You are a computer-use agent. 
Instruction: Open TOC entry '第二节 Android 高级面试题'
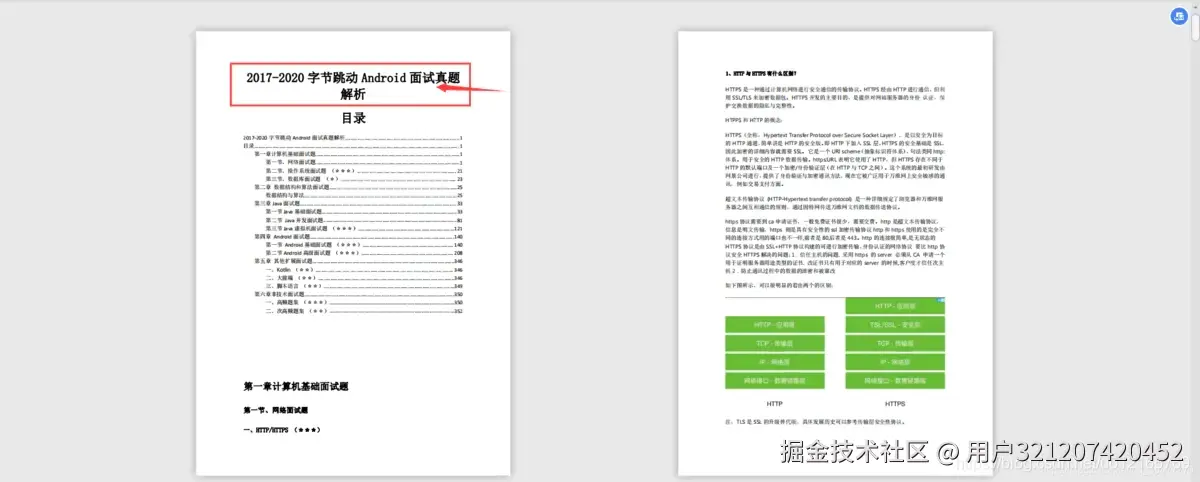(x=362, y=253)
